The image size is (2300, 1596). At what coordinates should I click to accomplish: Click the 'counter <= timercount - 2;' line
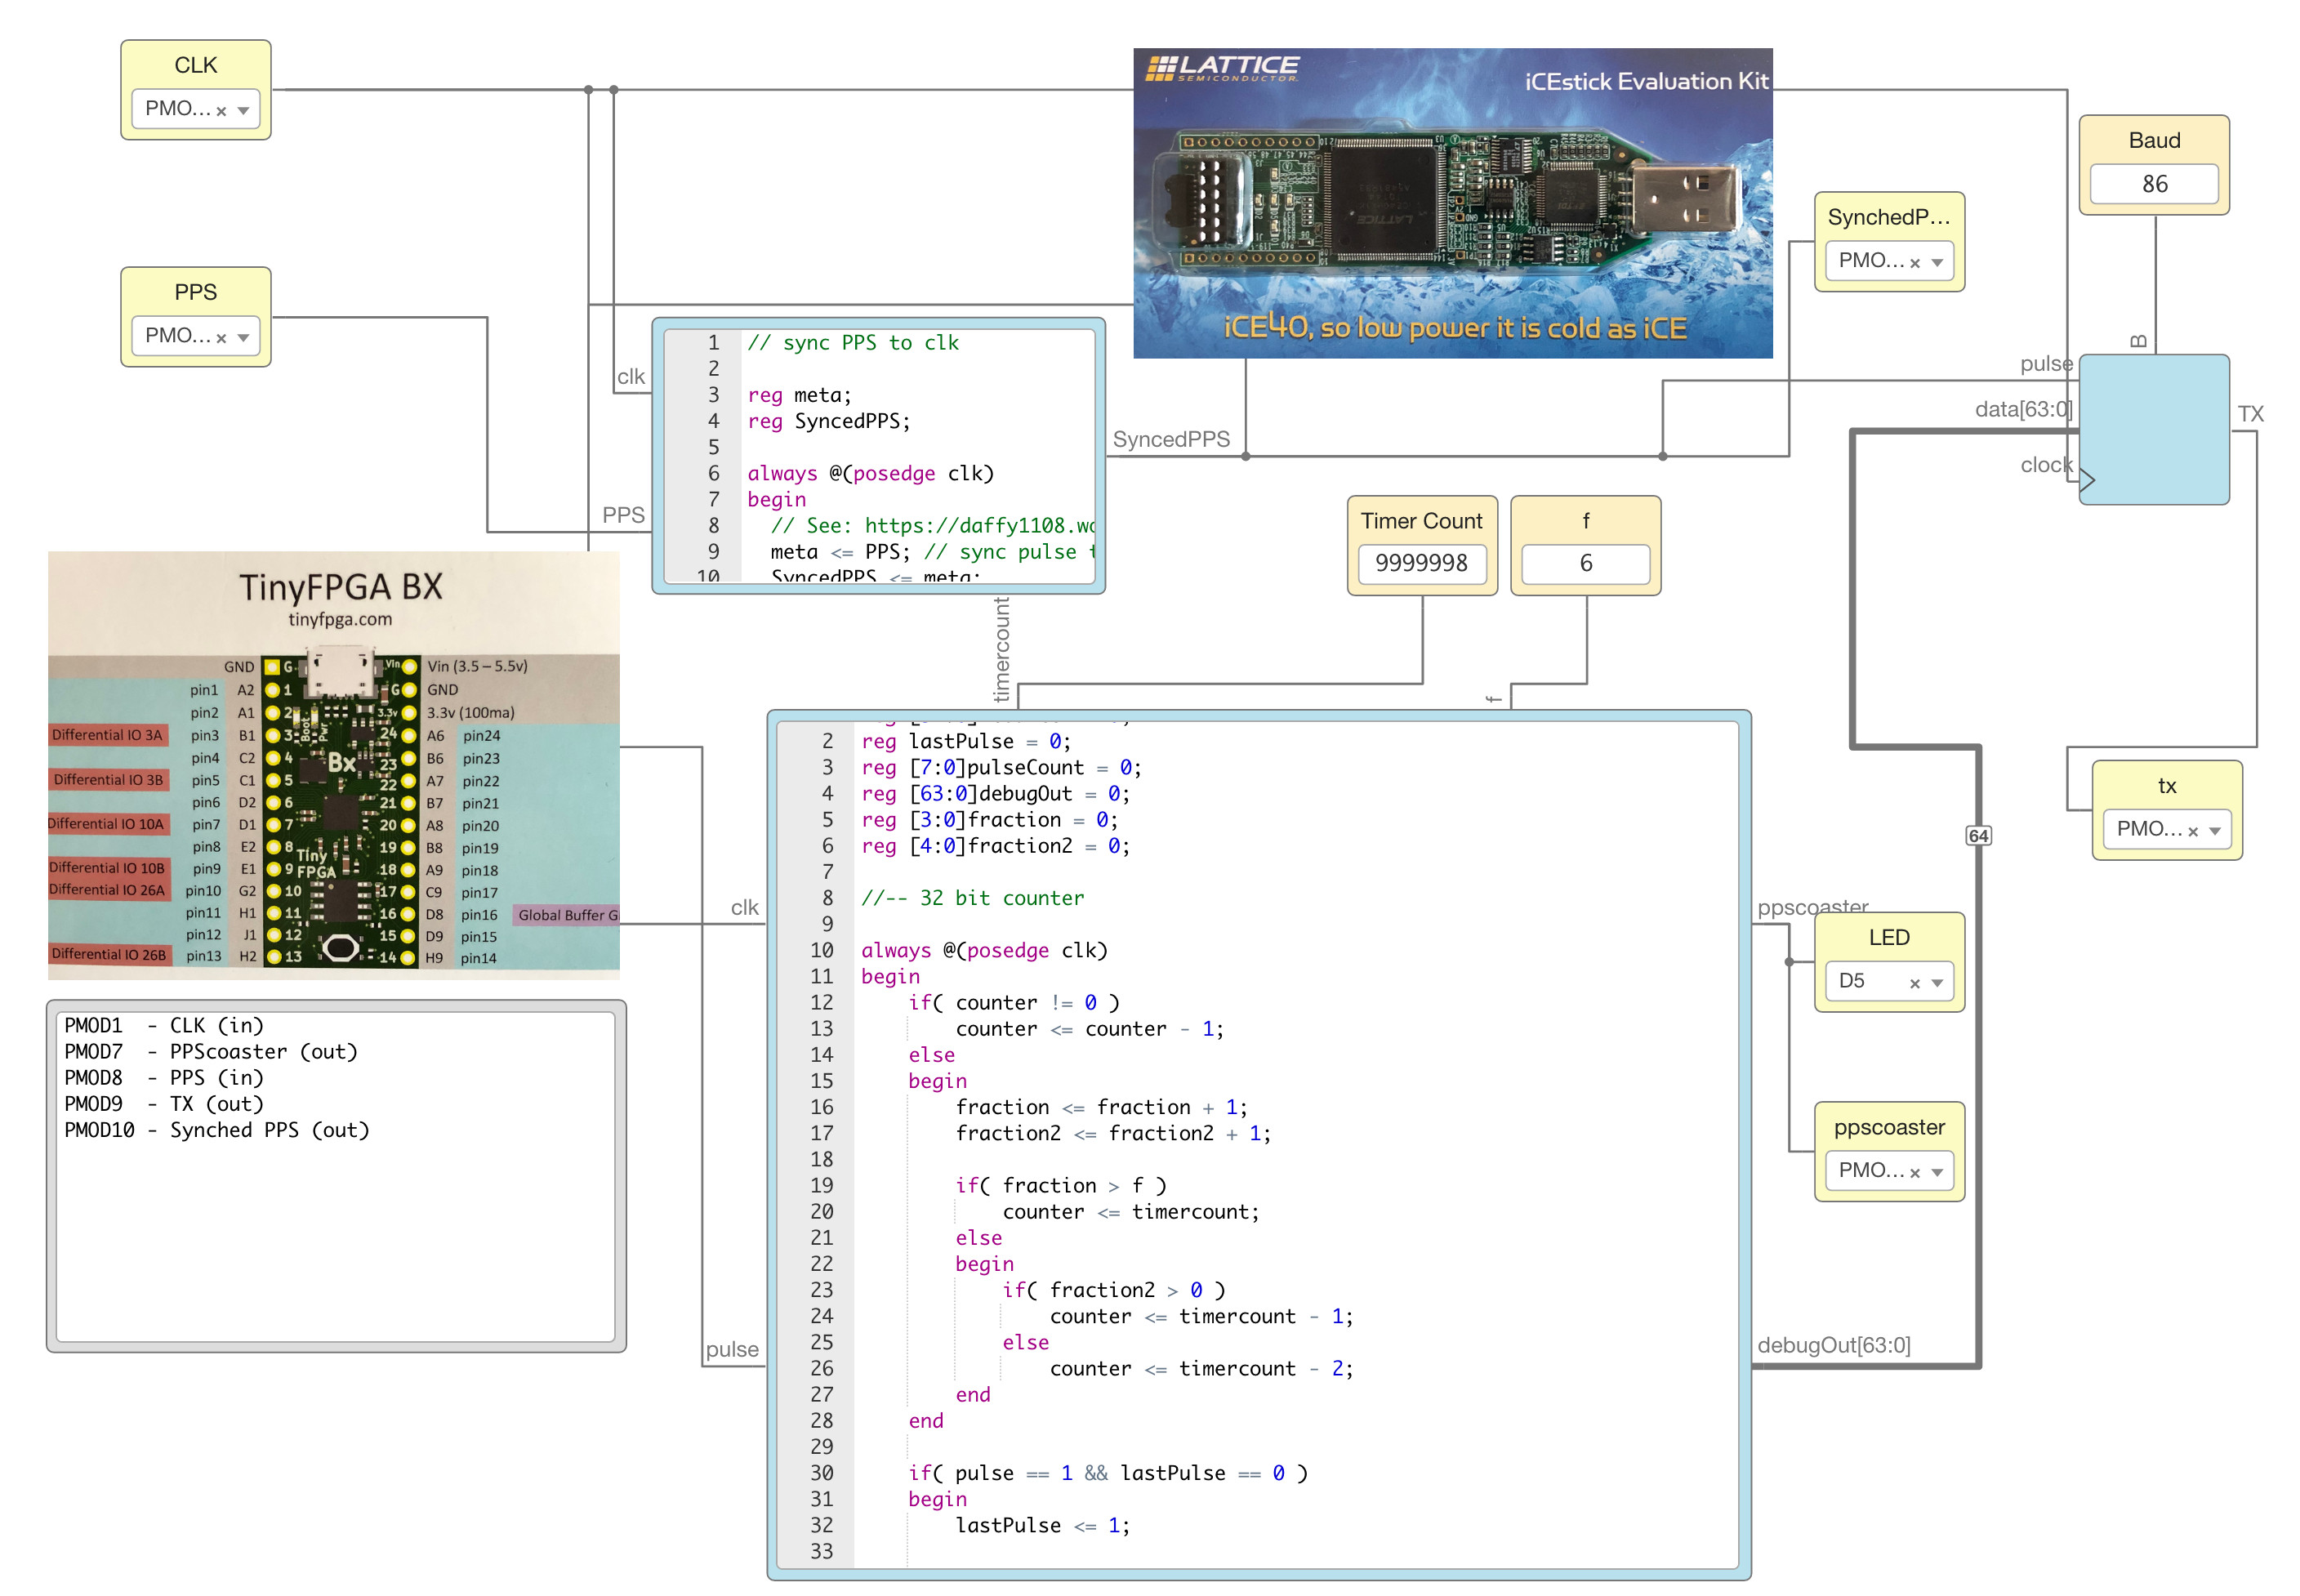1201,1369
